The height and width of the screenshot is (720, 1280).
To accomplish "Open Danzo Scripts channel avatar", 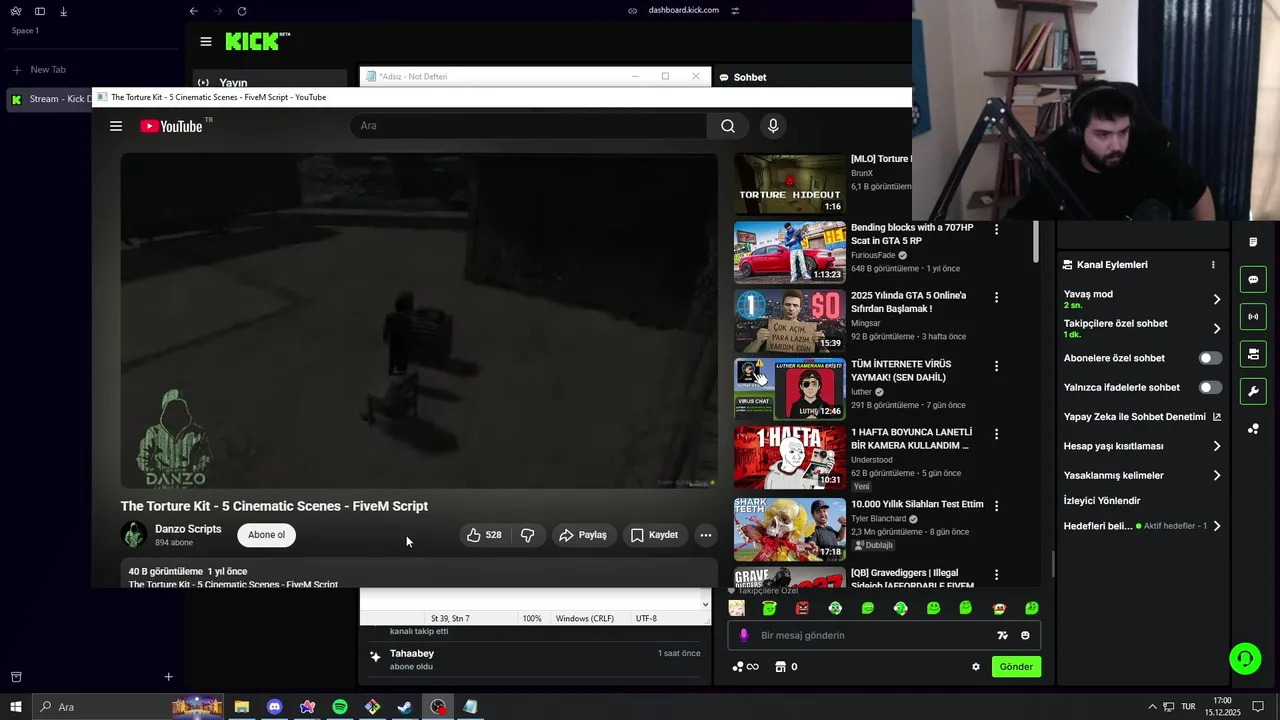I will (x=134, y=534).
